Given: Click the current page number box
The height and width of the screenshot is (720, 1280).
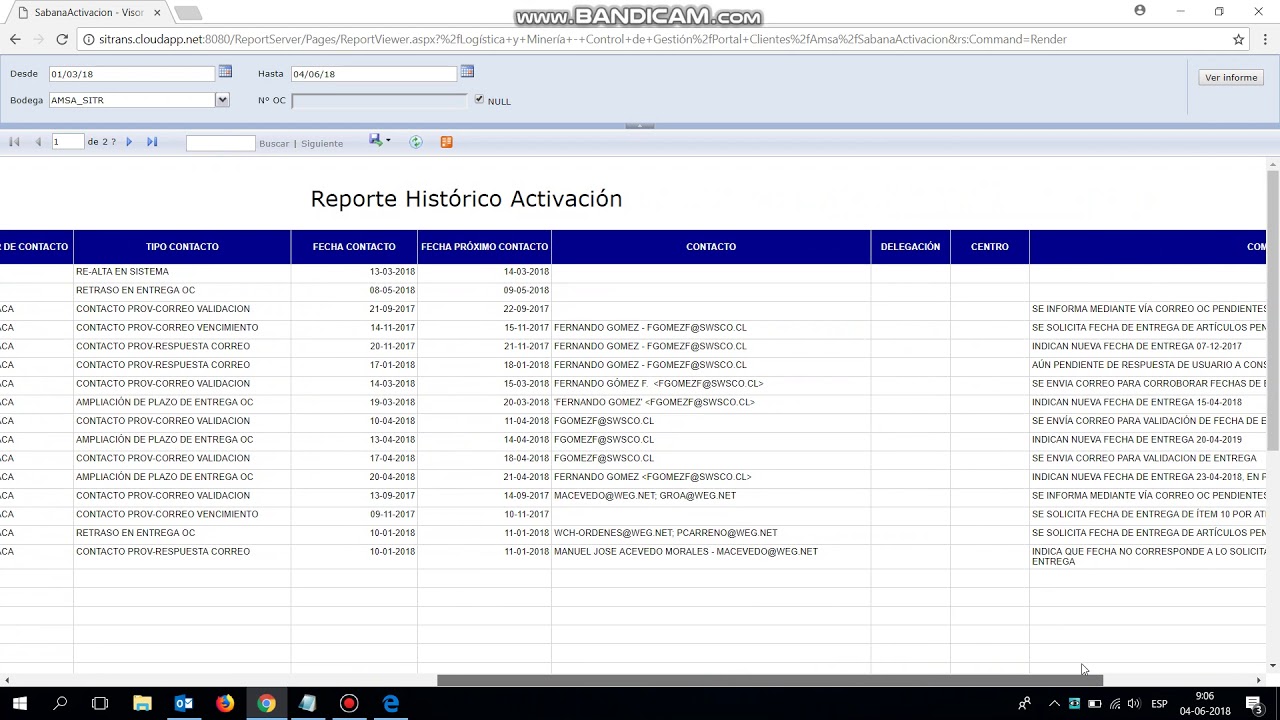Looking at the screenshot, I should pyautogui.click(x=67, y=142).
